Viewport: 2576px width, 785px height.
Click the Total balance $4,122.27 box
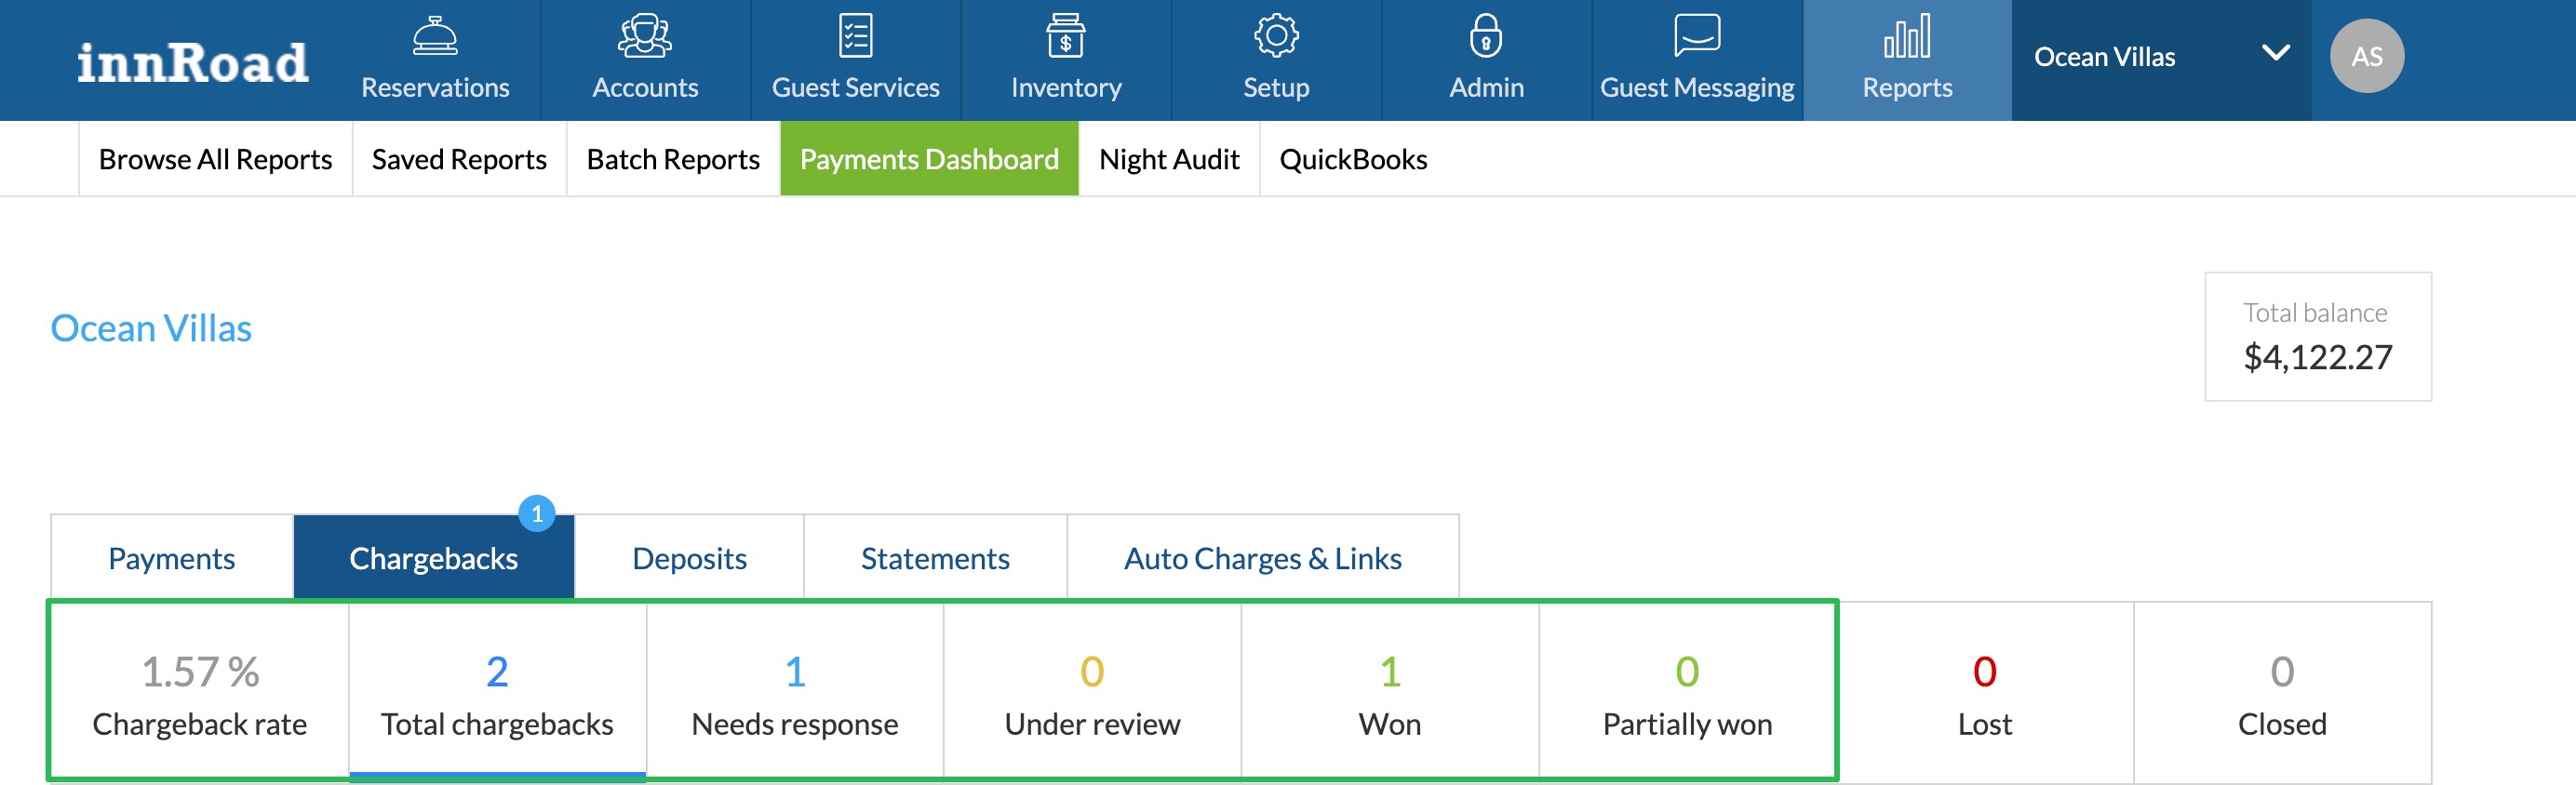point(2318,337)
